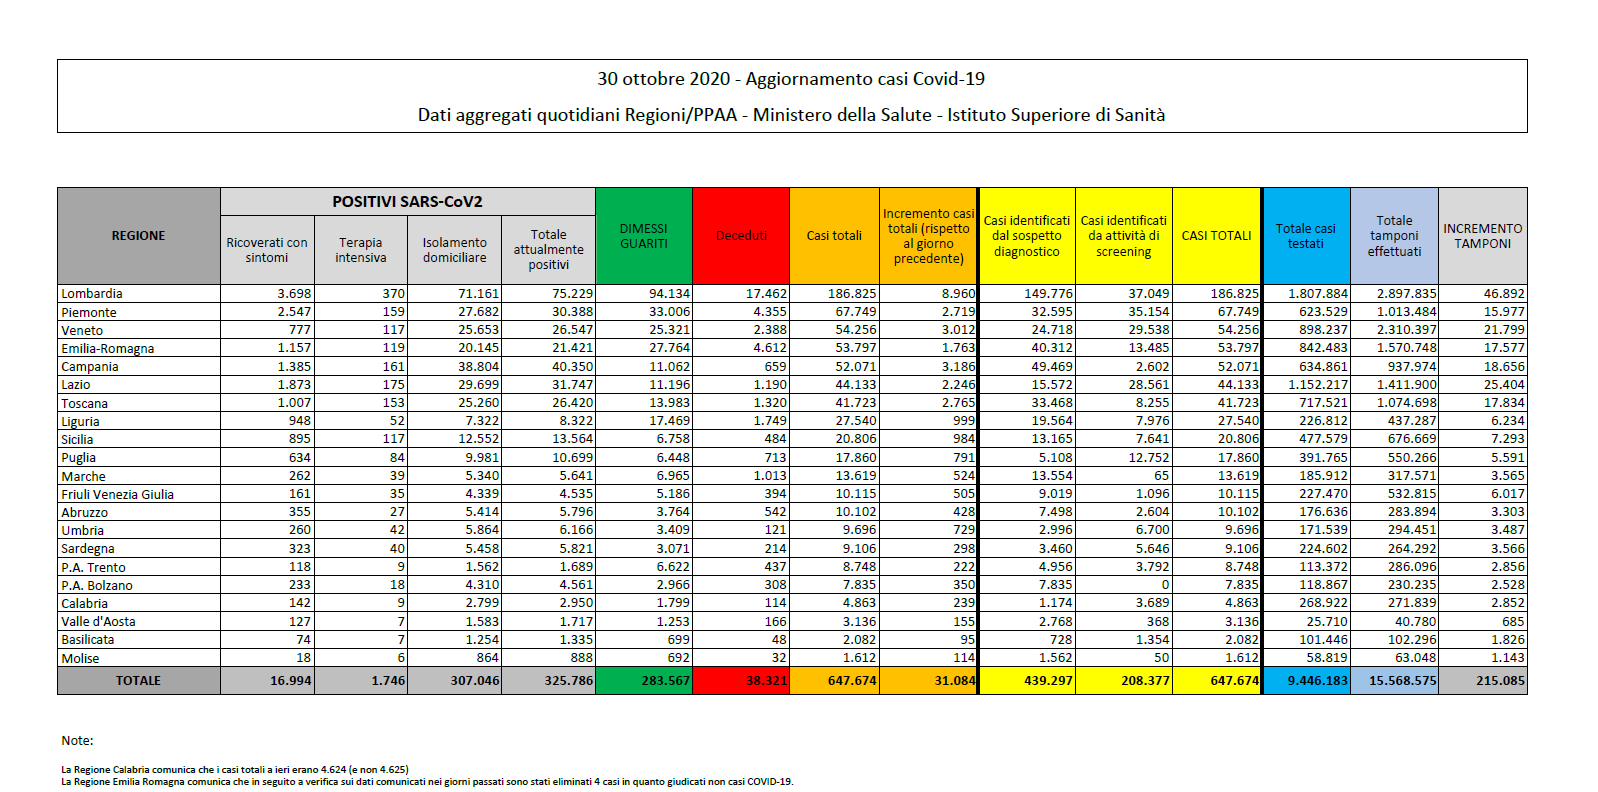The width and height of the screenshot is (1598, 792).
Task: Click Toscana incremento casi 2.765
Action: pyautogui.click(x=958, y=403)
